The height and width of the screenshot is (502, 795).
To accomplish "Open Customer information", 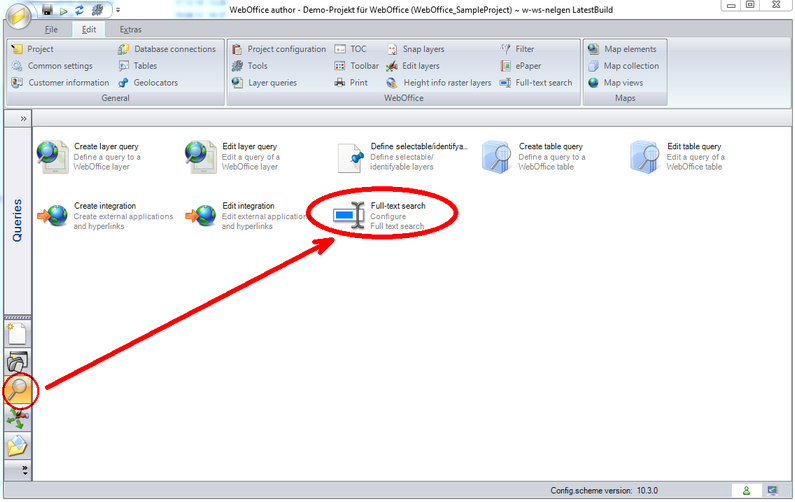I will coord(60,83).
